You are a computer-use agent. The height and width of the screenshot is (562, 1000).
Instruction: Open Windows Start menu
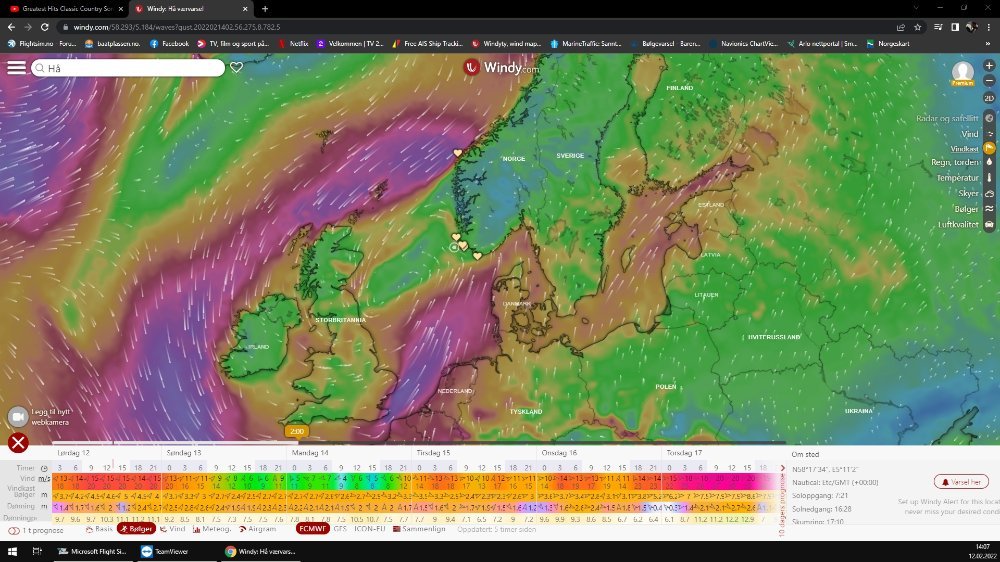12,551
